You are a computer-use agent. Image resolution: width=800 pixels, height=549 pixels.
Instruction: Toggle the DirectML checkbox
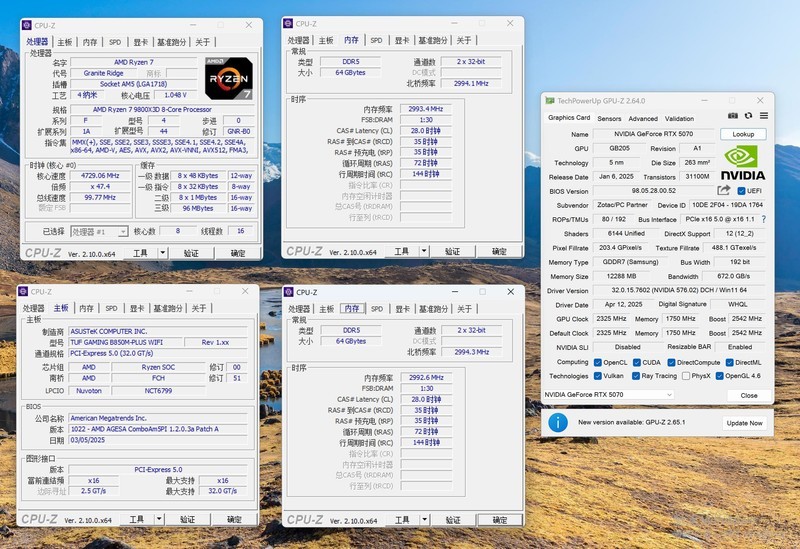point(730,362)
